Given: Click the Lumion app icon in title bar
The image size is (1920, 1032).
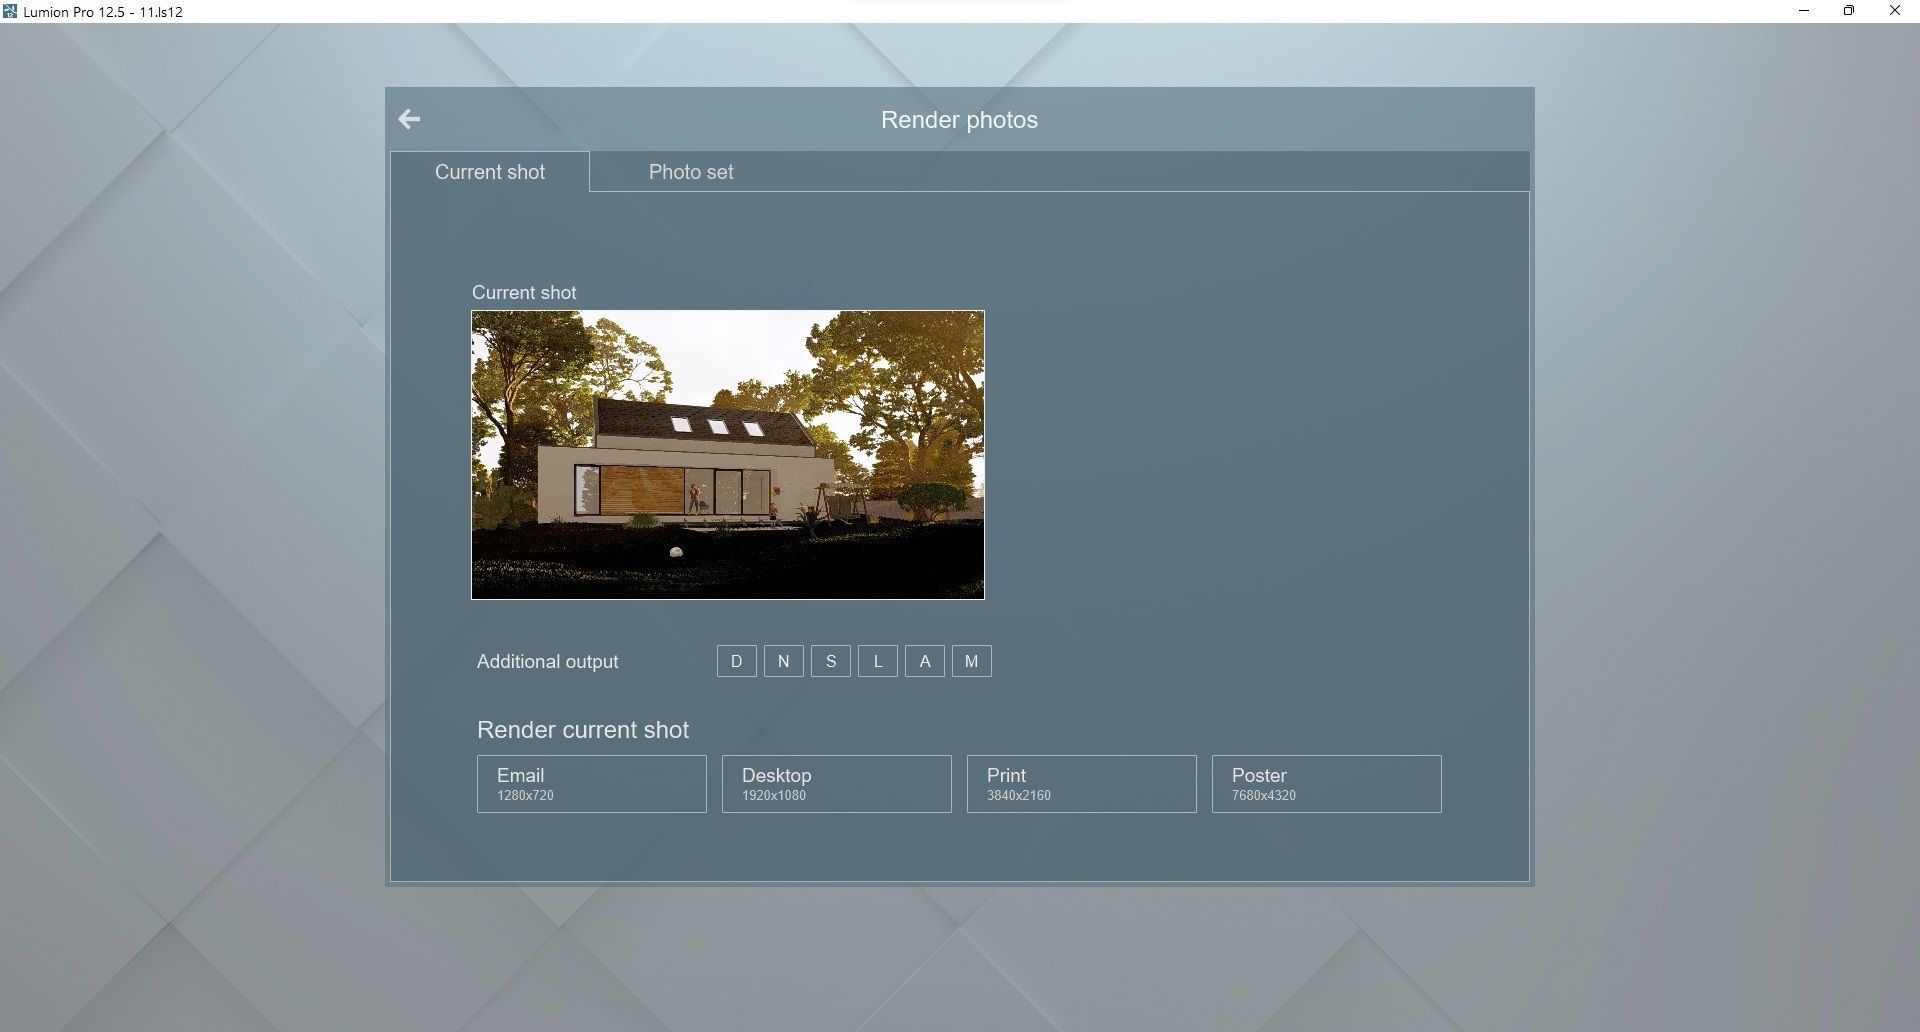Looking at the screenshot, I should (x=10, y=12).
